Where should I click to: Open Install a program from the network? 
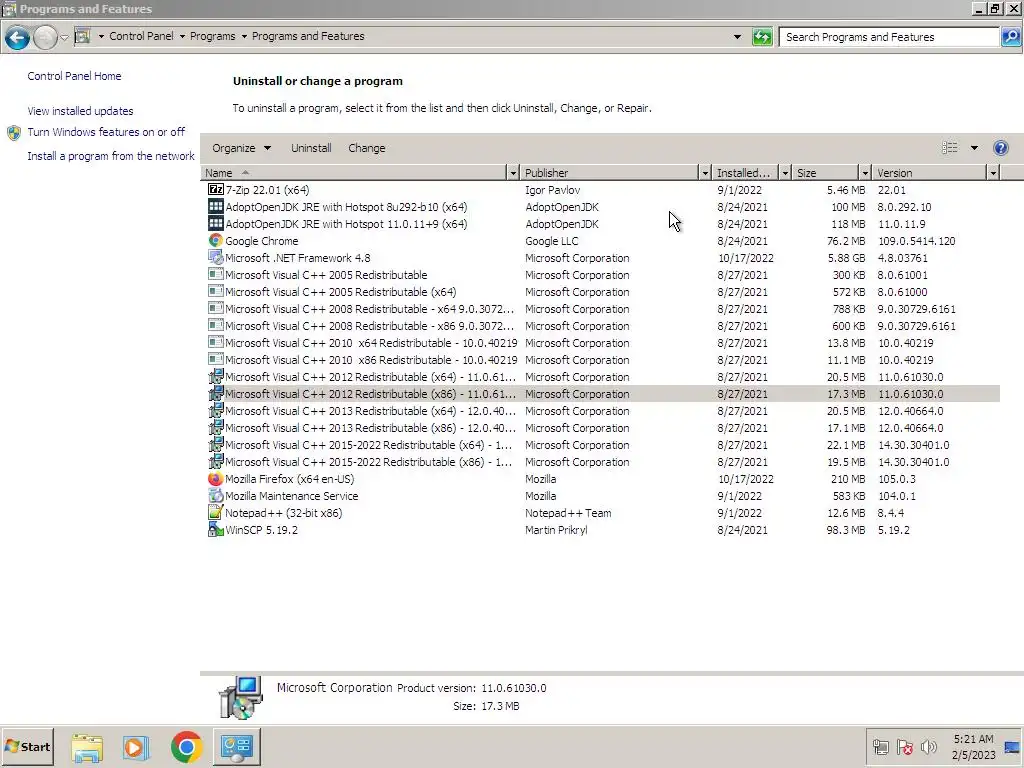click(x=110, y=156)
